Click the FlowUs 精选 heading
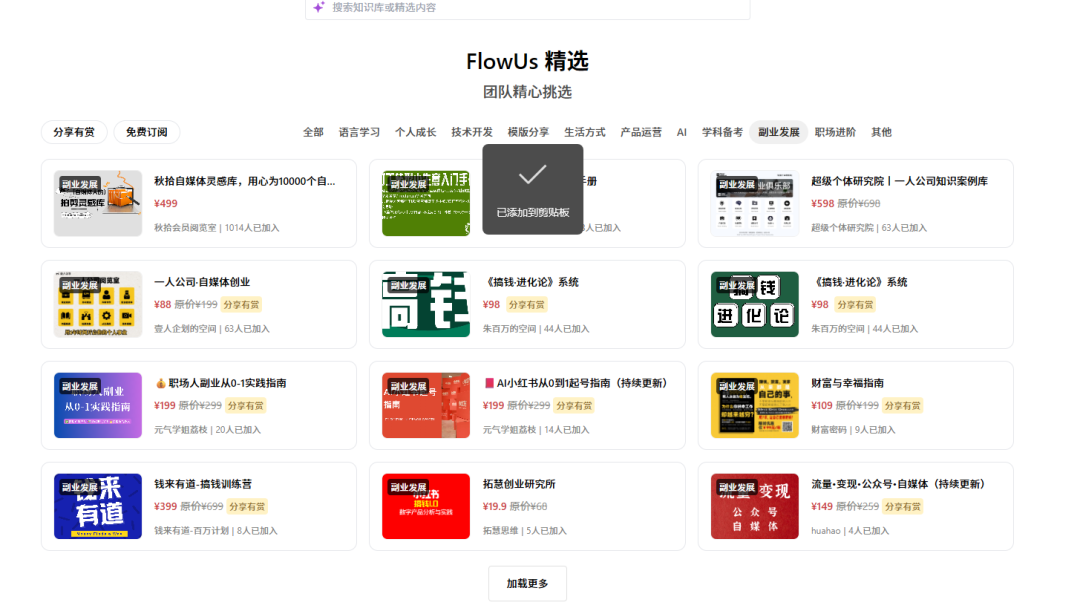The height and width of the screenshot is (614, 1080). pos(528,61)
